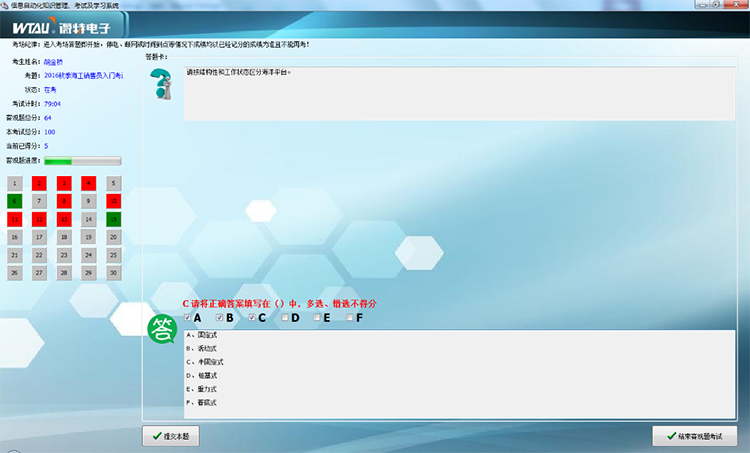Uncheck answer option B checkbox
The width and height of the screenshot is (750, 453).
pos(220,318)
